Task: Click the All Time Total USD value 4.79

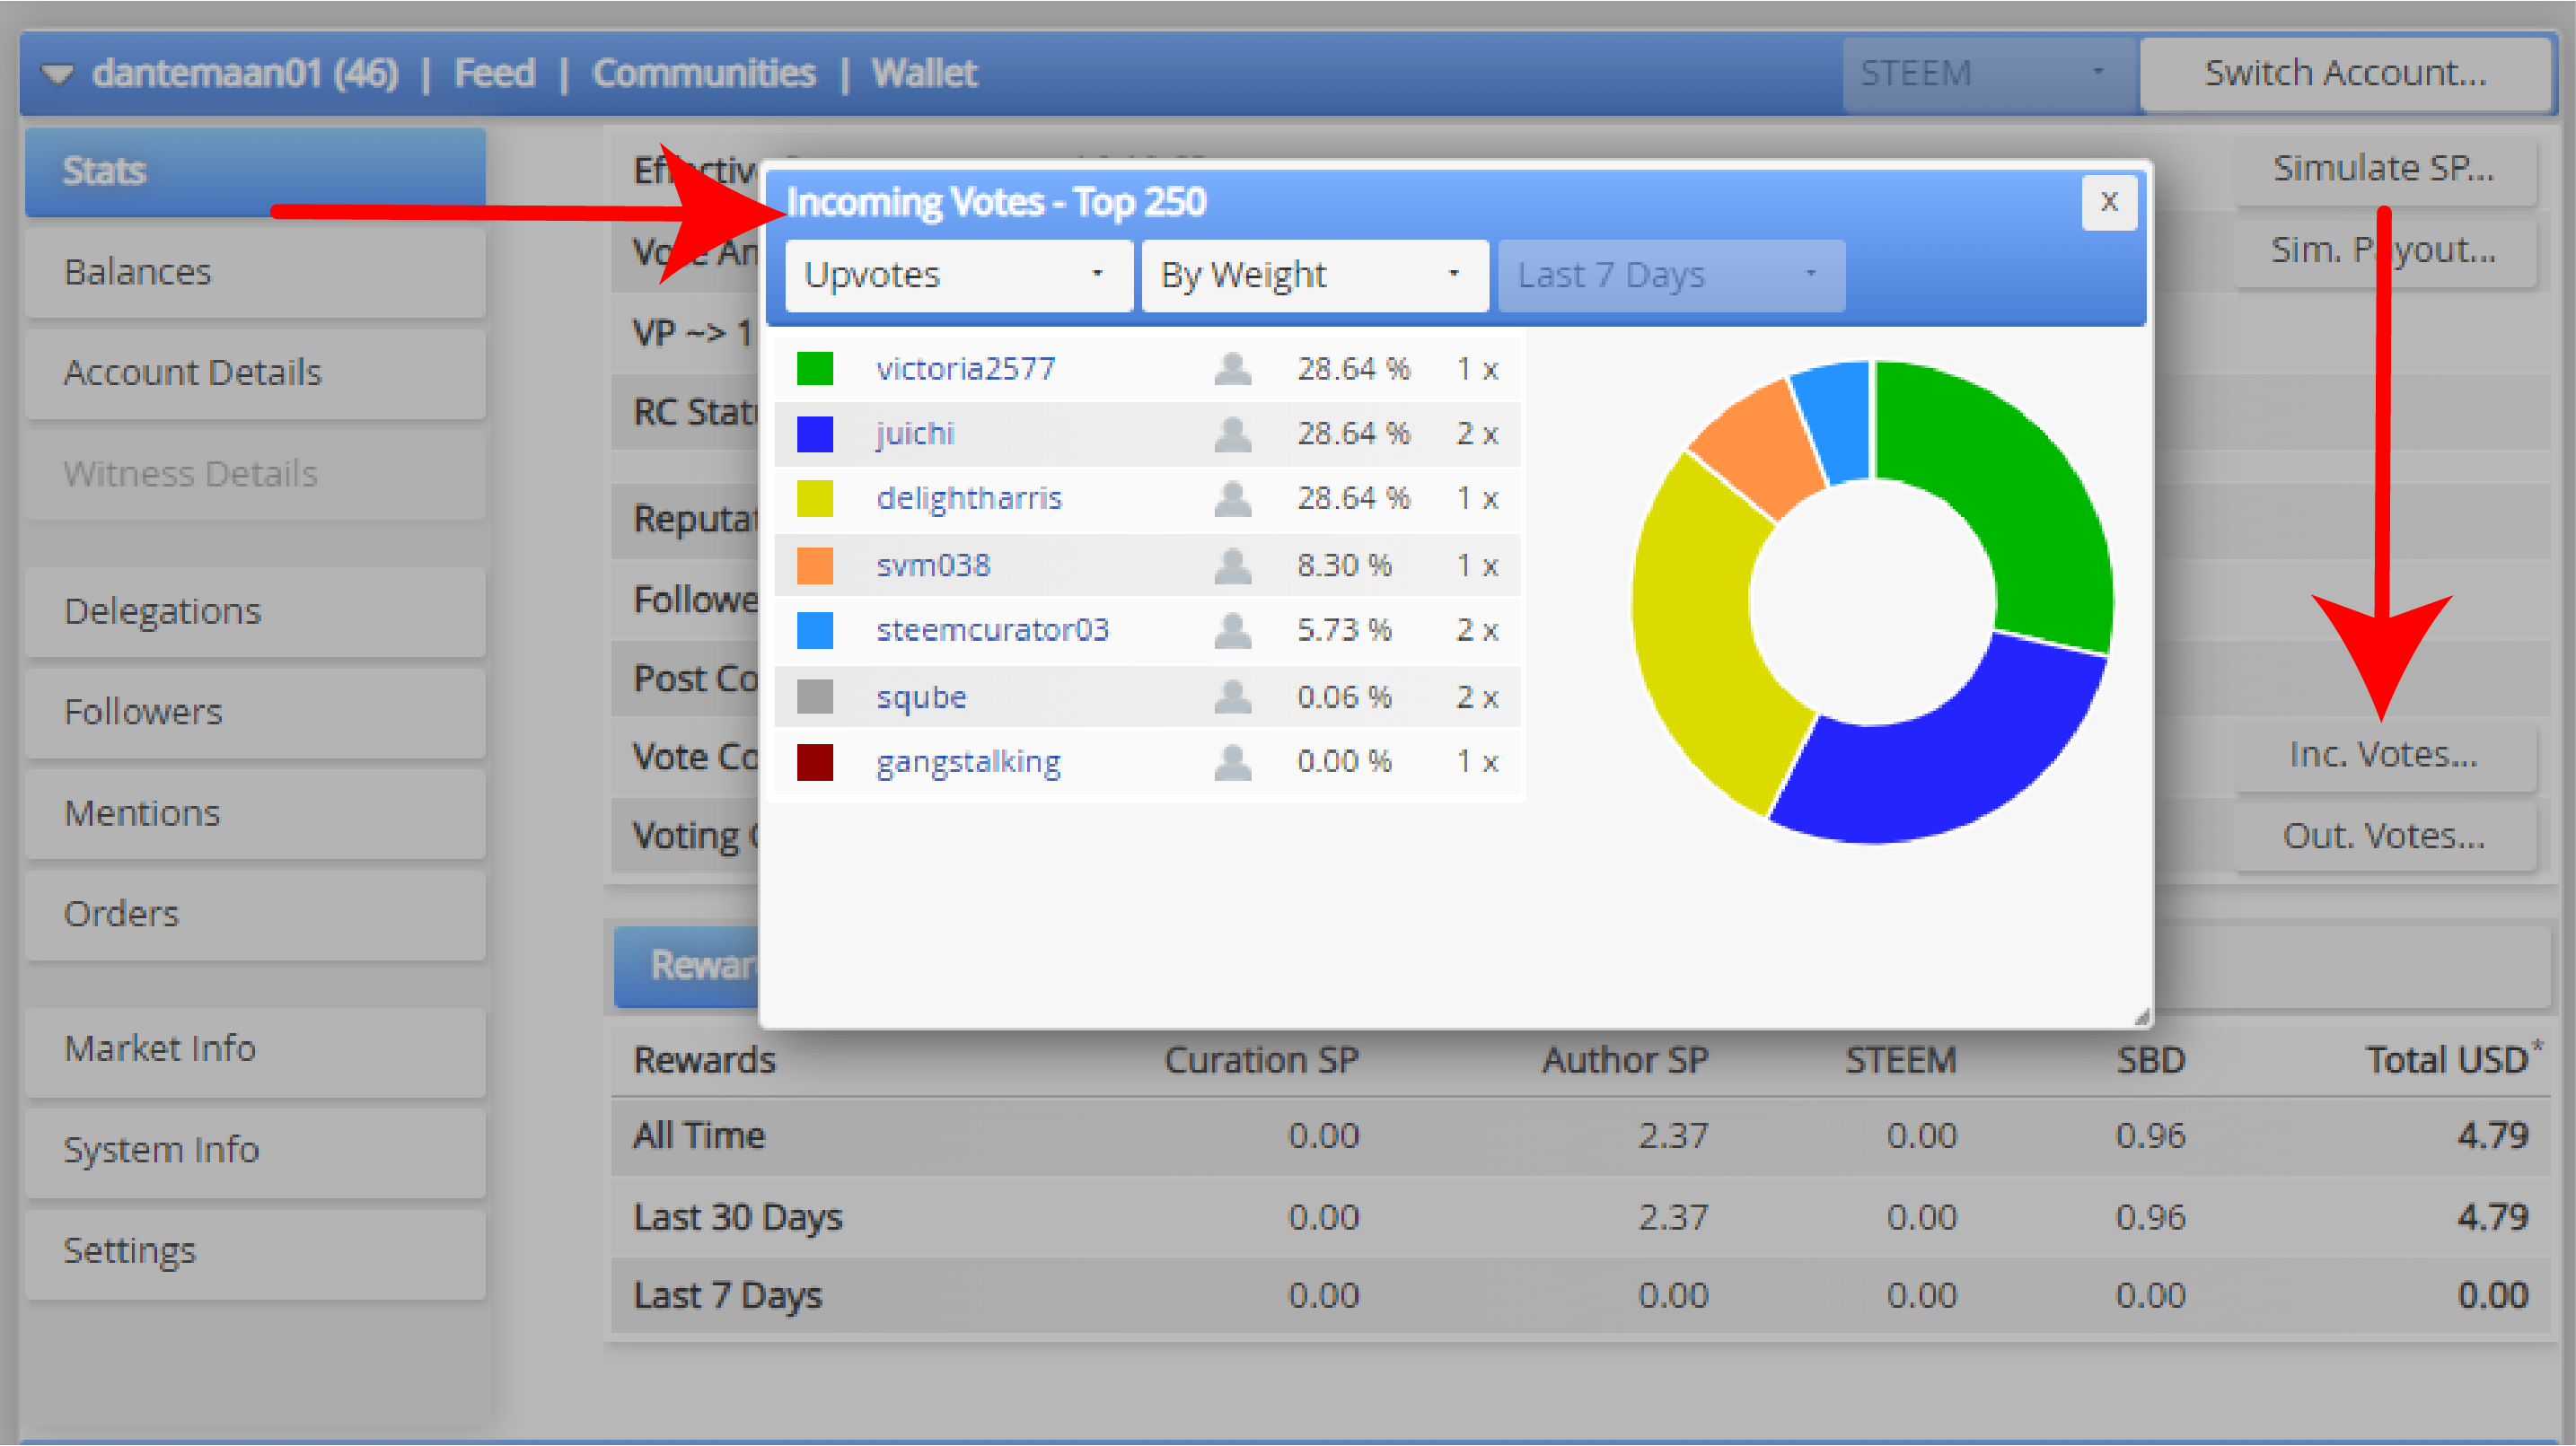Action: 2492,1136
